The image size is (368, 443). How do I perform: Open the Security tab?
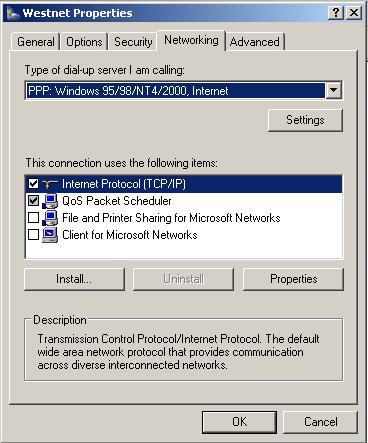pos(133,42)
